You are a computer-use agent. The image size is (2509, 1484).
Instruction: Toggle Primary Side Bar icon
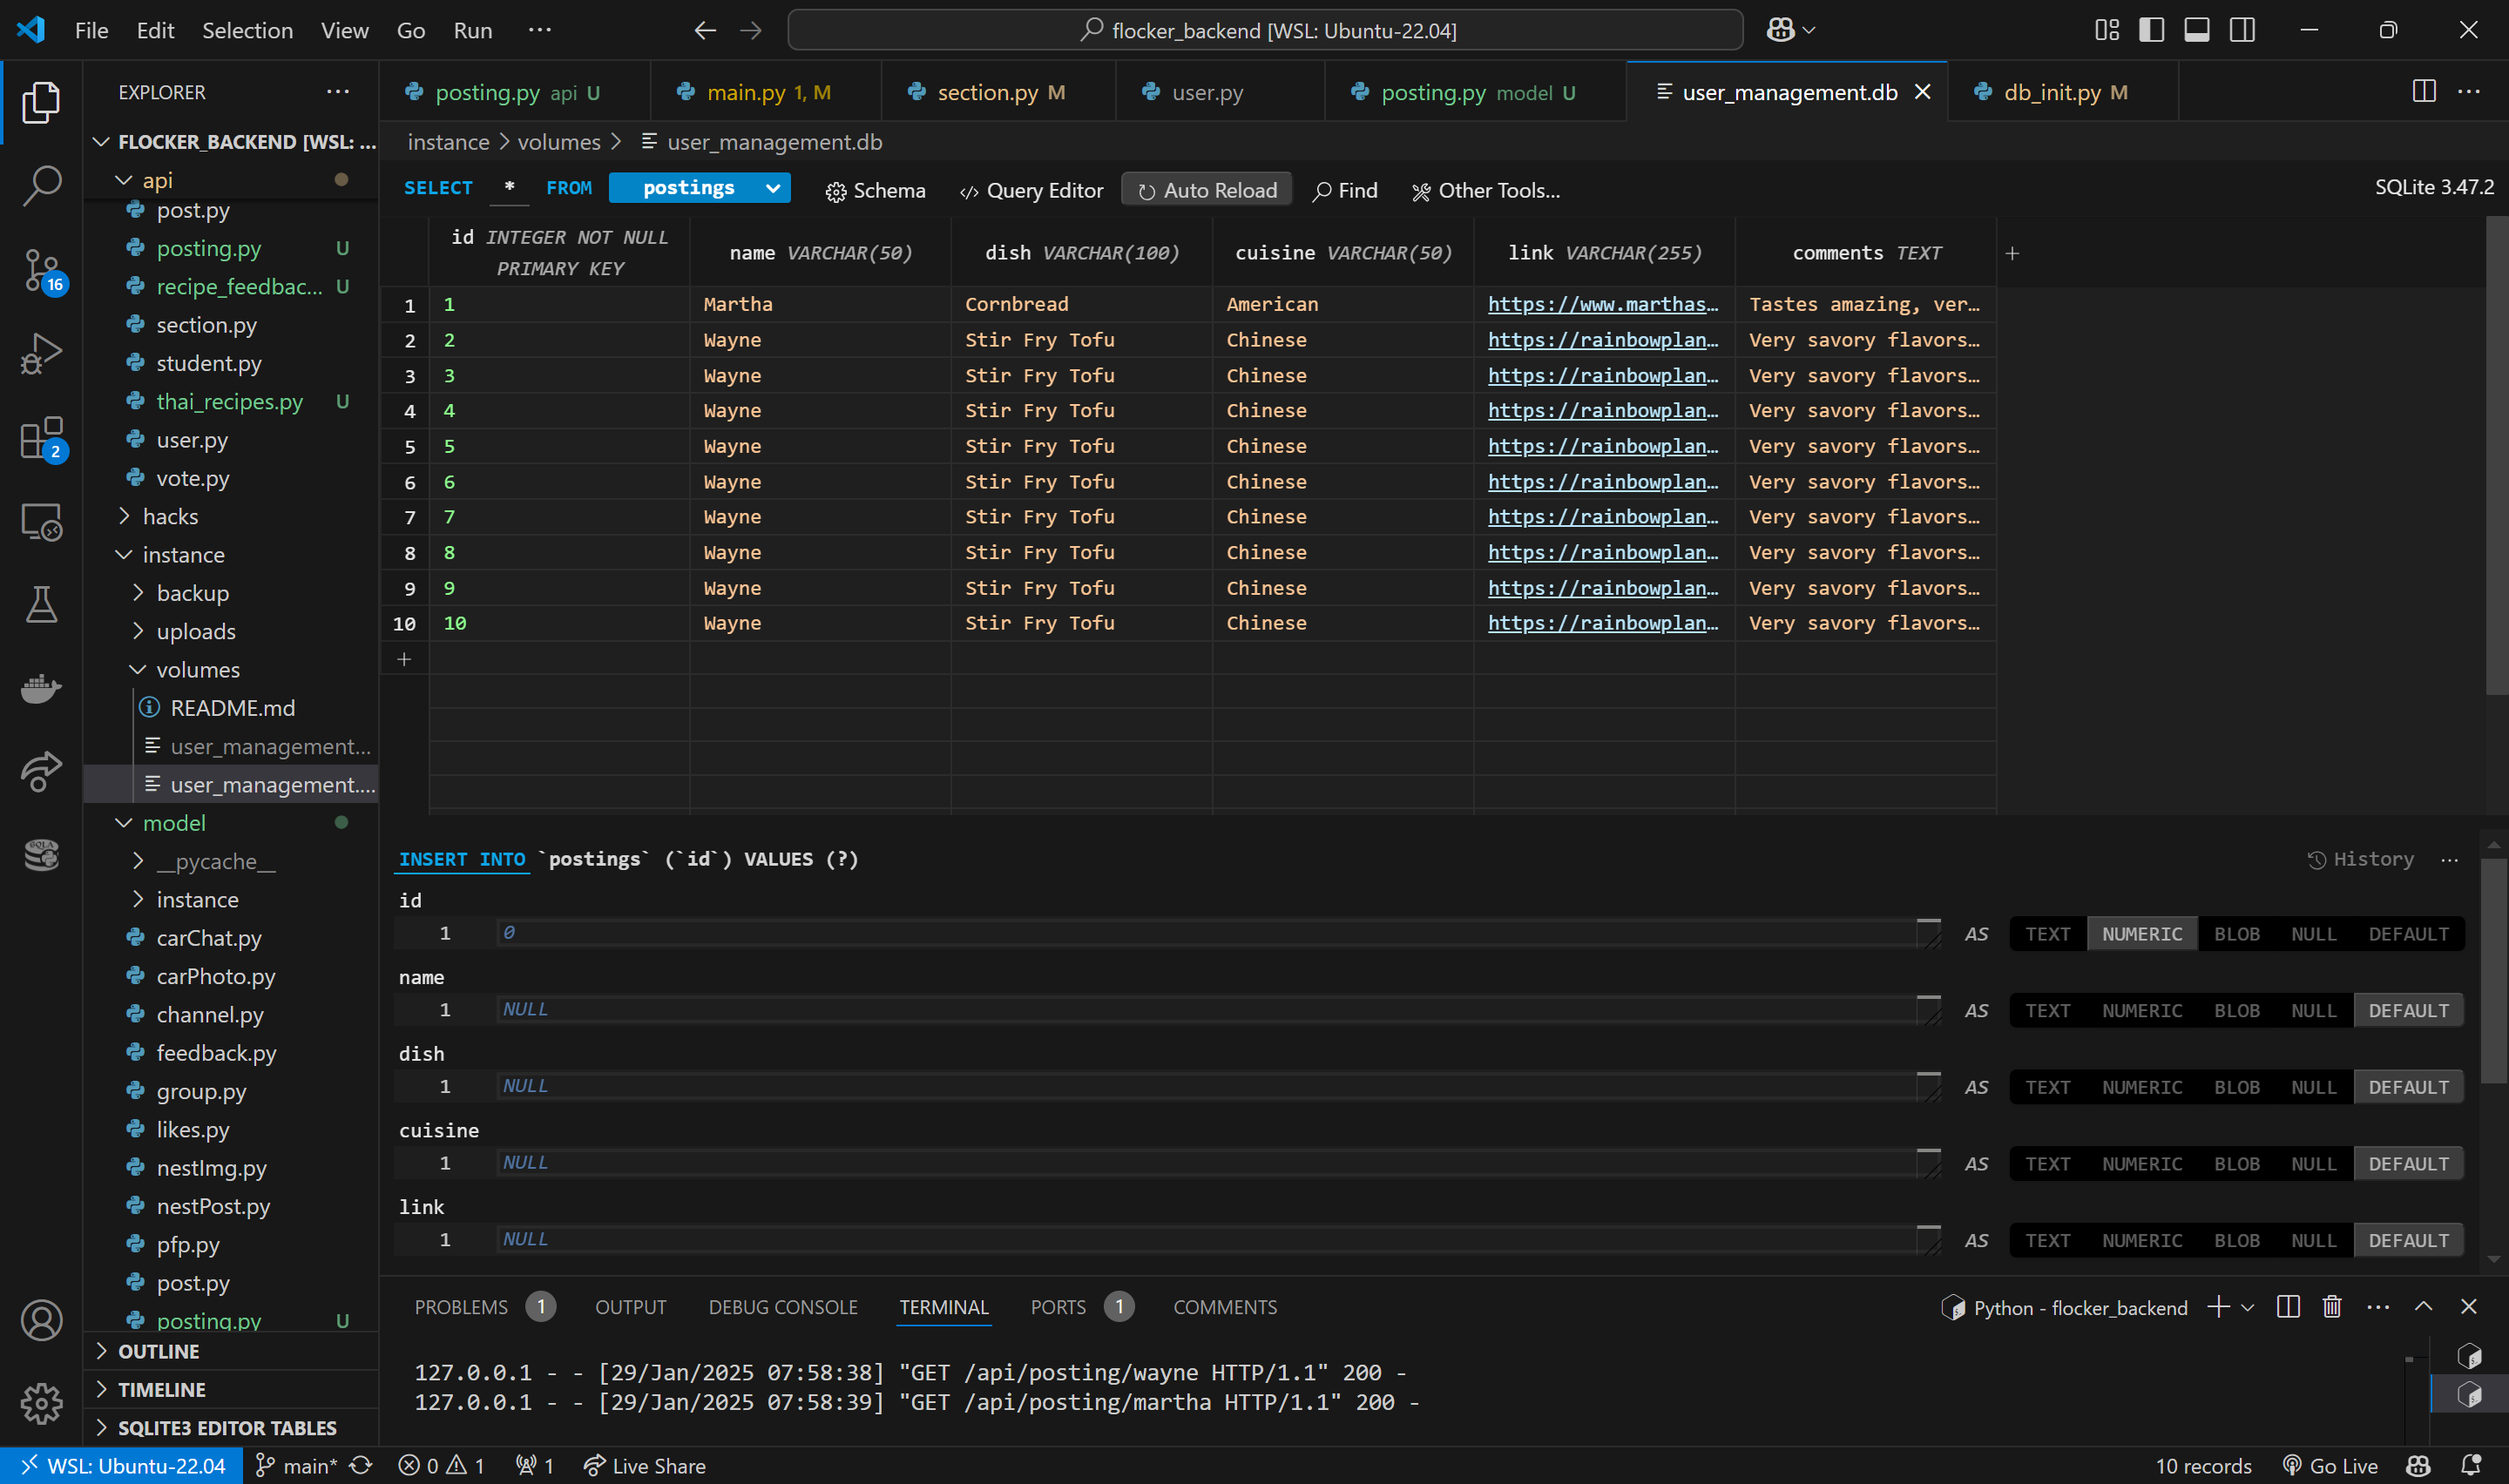pyautogui.click(x=2151, y=30)
